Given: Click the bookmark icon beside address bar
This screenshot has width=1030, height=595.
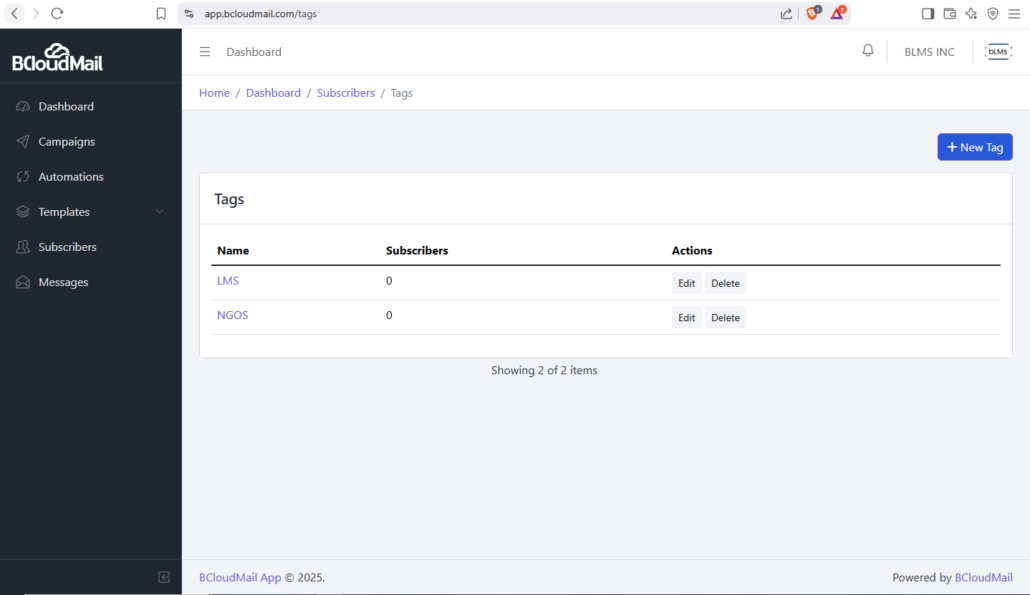Looking at the screenshot, I should coord(161,14).
